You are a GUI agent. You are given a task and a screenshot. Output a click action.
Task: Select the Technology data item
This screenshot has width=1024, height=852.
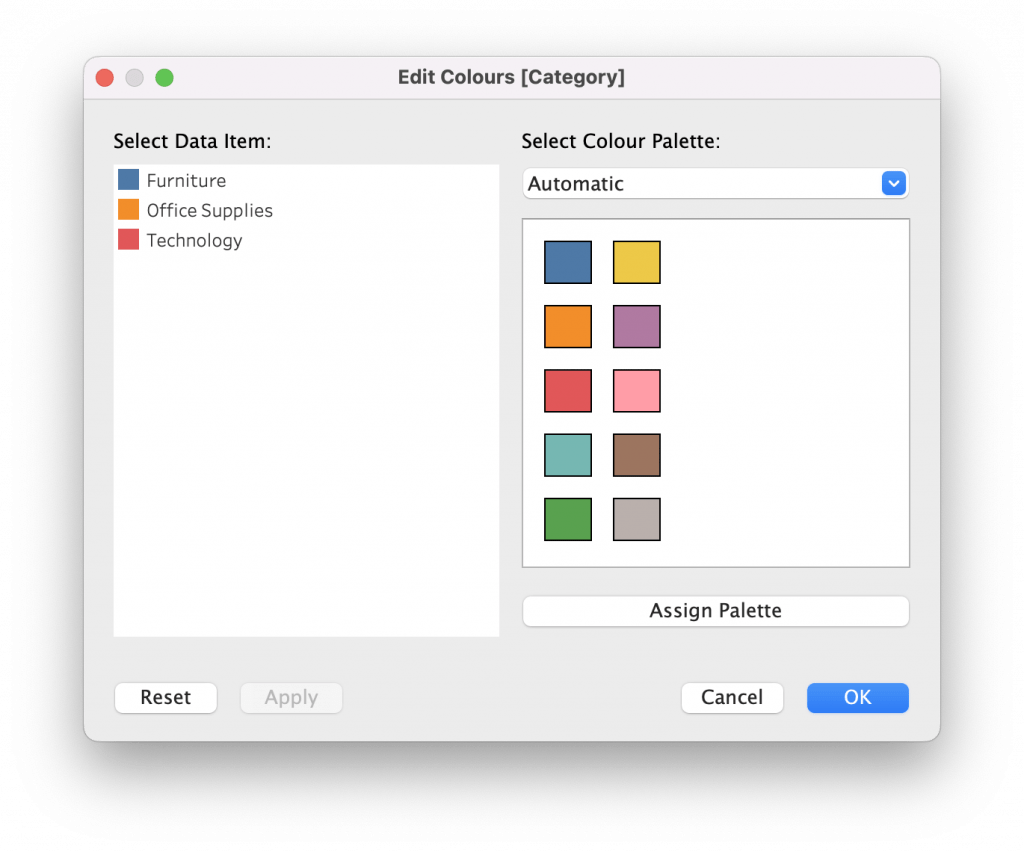[x=194, y=241]
